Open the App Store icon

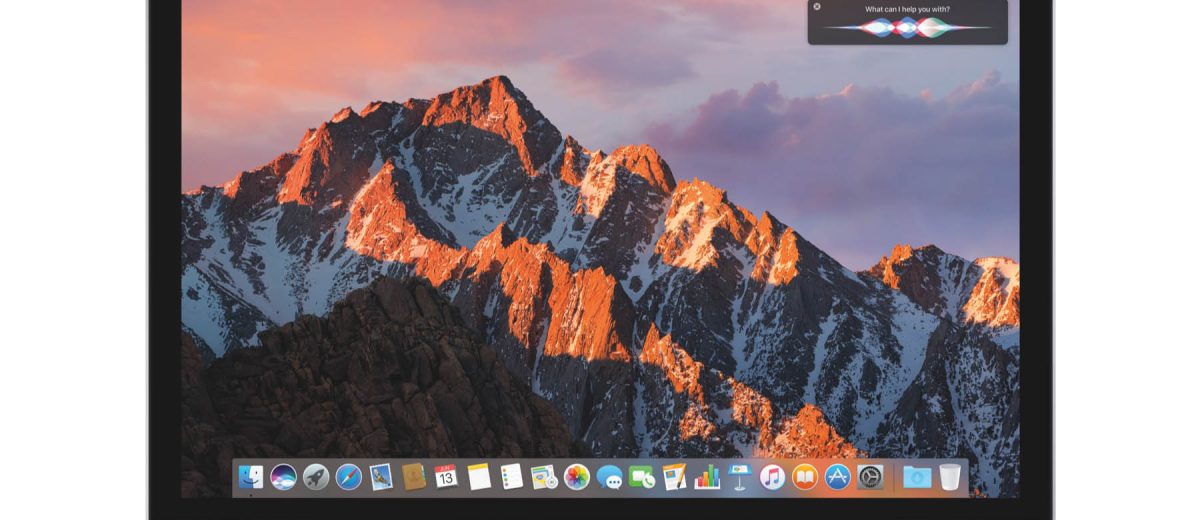[x=837, y=477]
